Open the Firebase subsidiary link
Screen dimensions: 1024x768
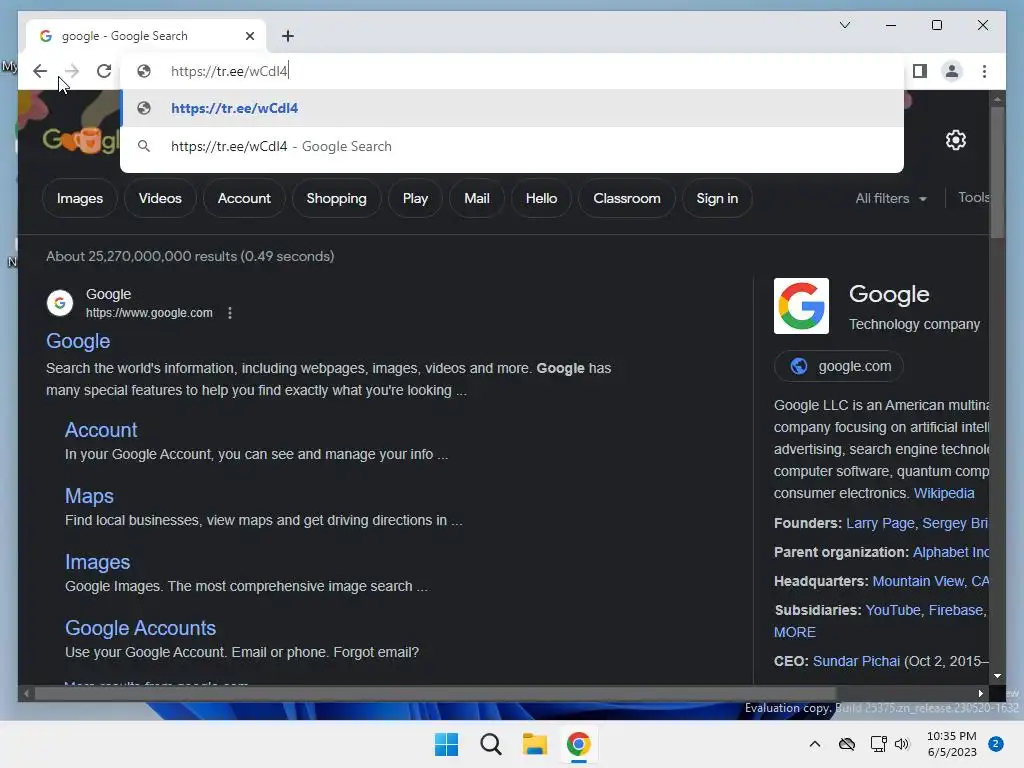[x=956, y=610]
